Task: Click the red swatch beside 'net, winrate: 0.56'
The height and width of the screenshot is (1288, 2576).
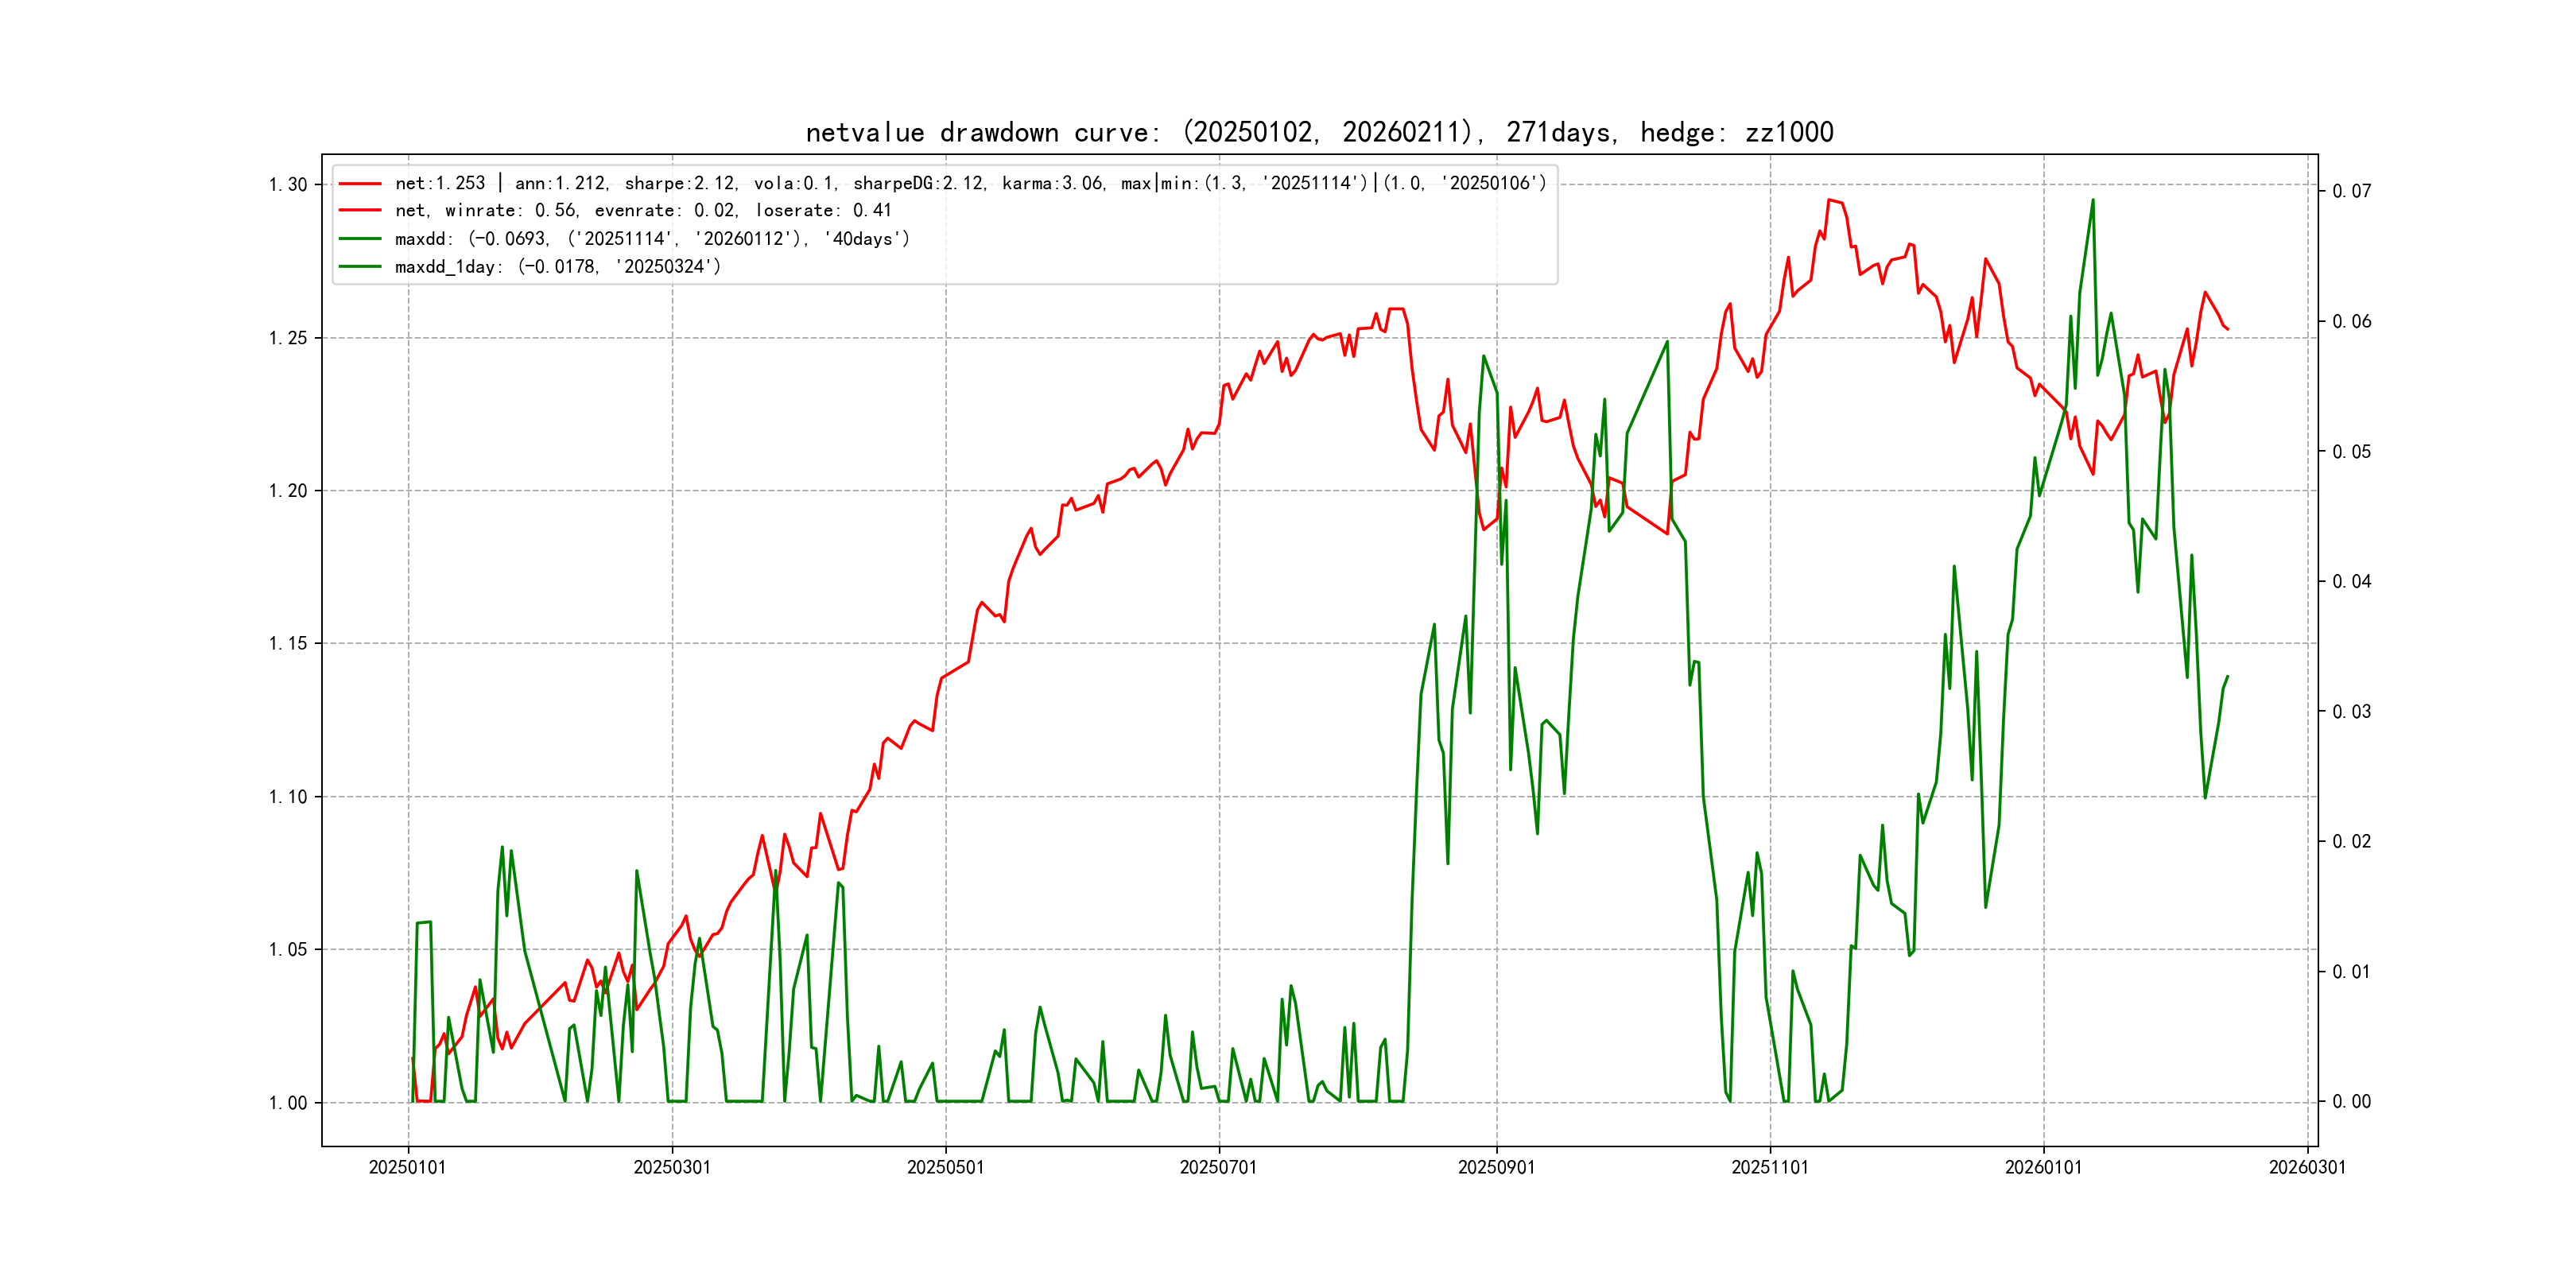Action: 360,211
